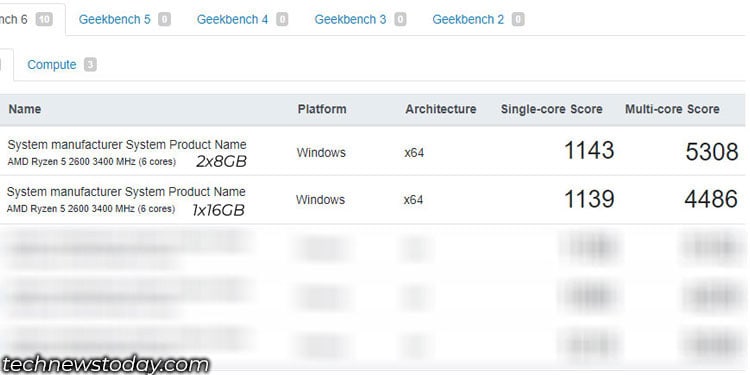The height and width of the screenshot is (375, 750).
Task: Click the Multi-core Score column header
Action: click(x=672, y=109)
